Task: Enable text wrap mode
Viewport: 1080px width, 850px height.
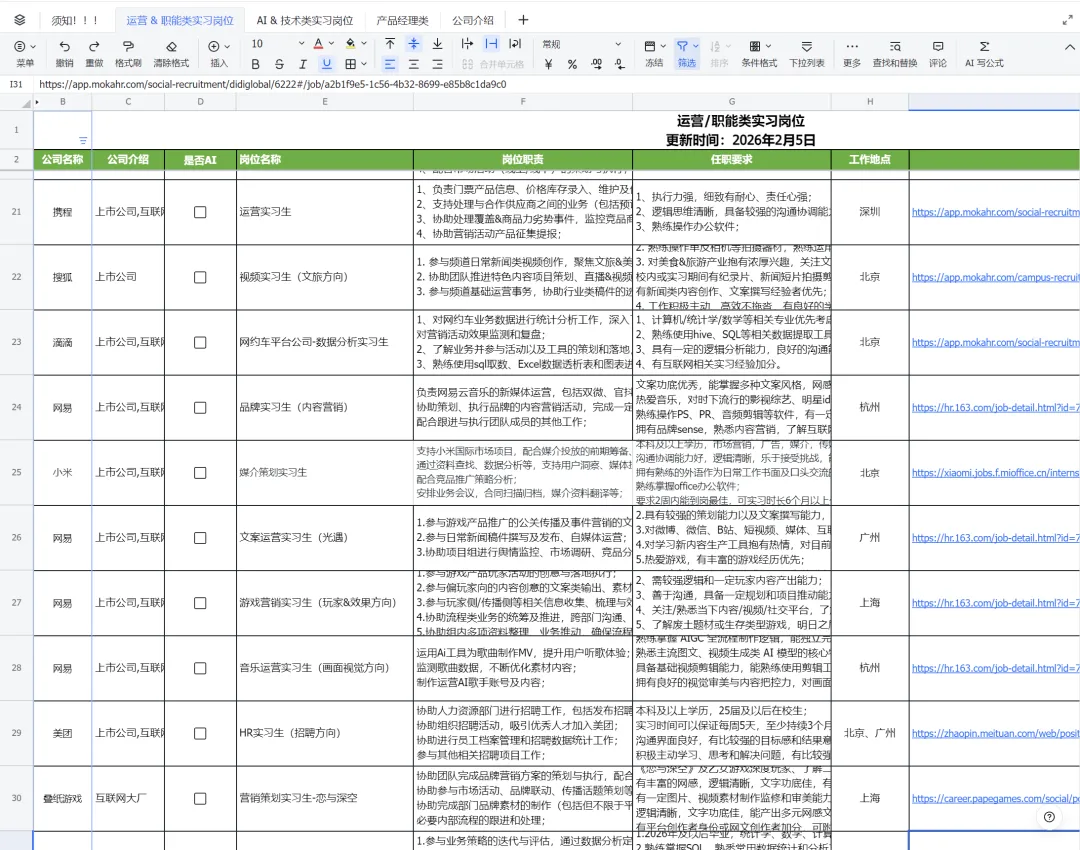Action: [515, 43]
